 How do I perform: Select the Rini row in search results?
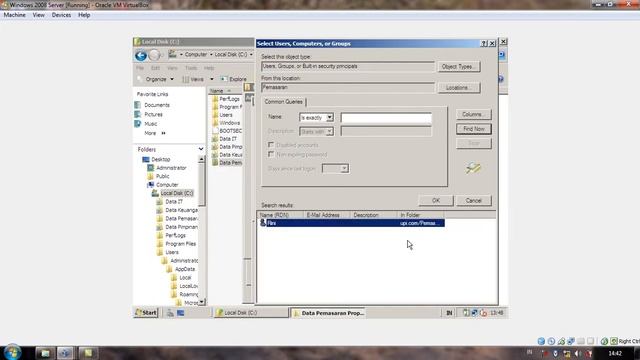351,223
